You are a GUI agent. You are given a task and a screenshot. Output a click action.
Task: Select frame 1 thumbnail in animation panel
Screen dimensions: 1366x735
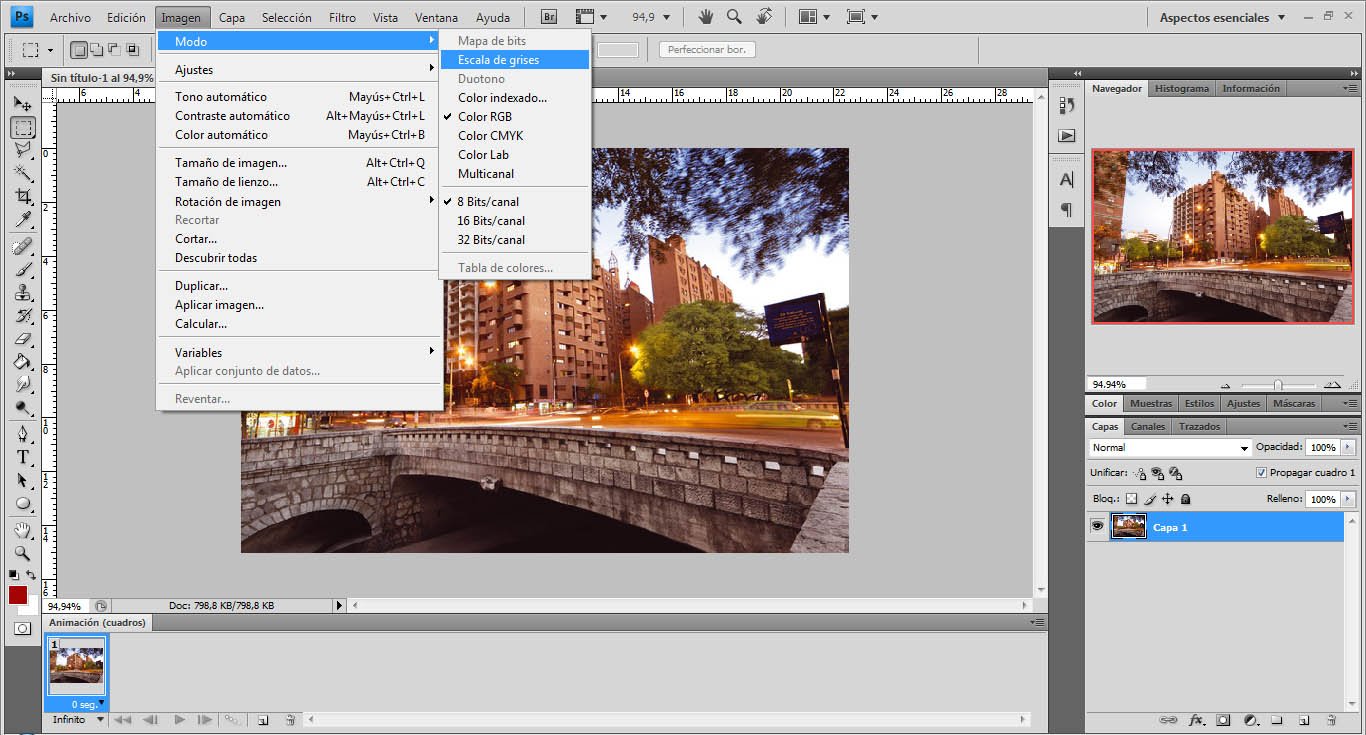76,665
